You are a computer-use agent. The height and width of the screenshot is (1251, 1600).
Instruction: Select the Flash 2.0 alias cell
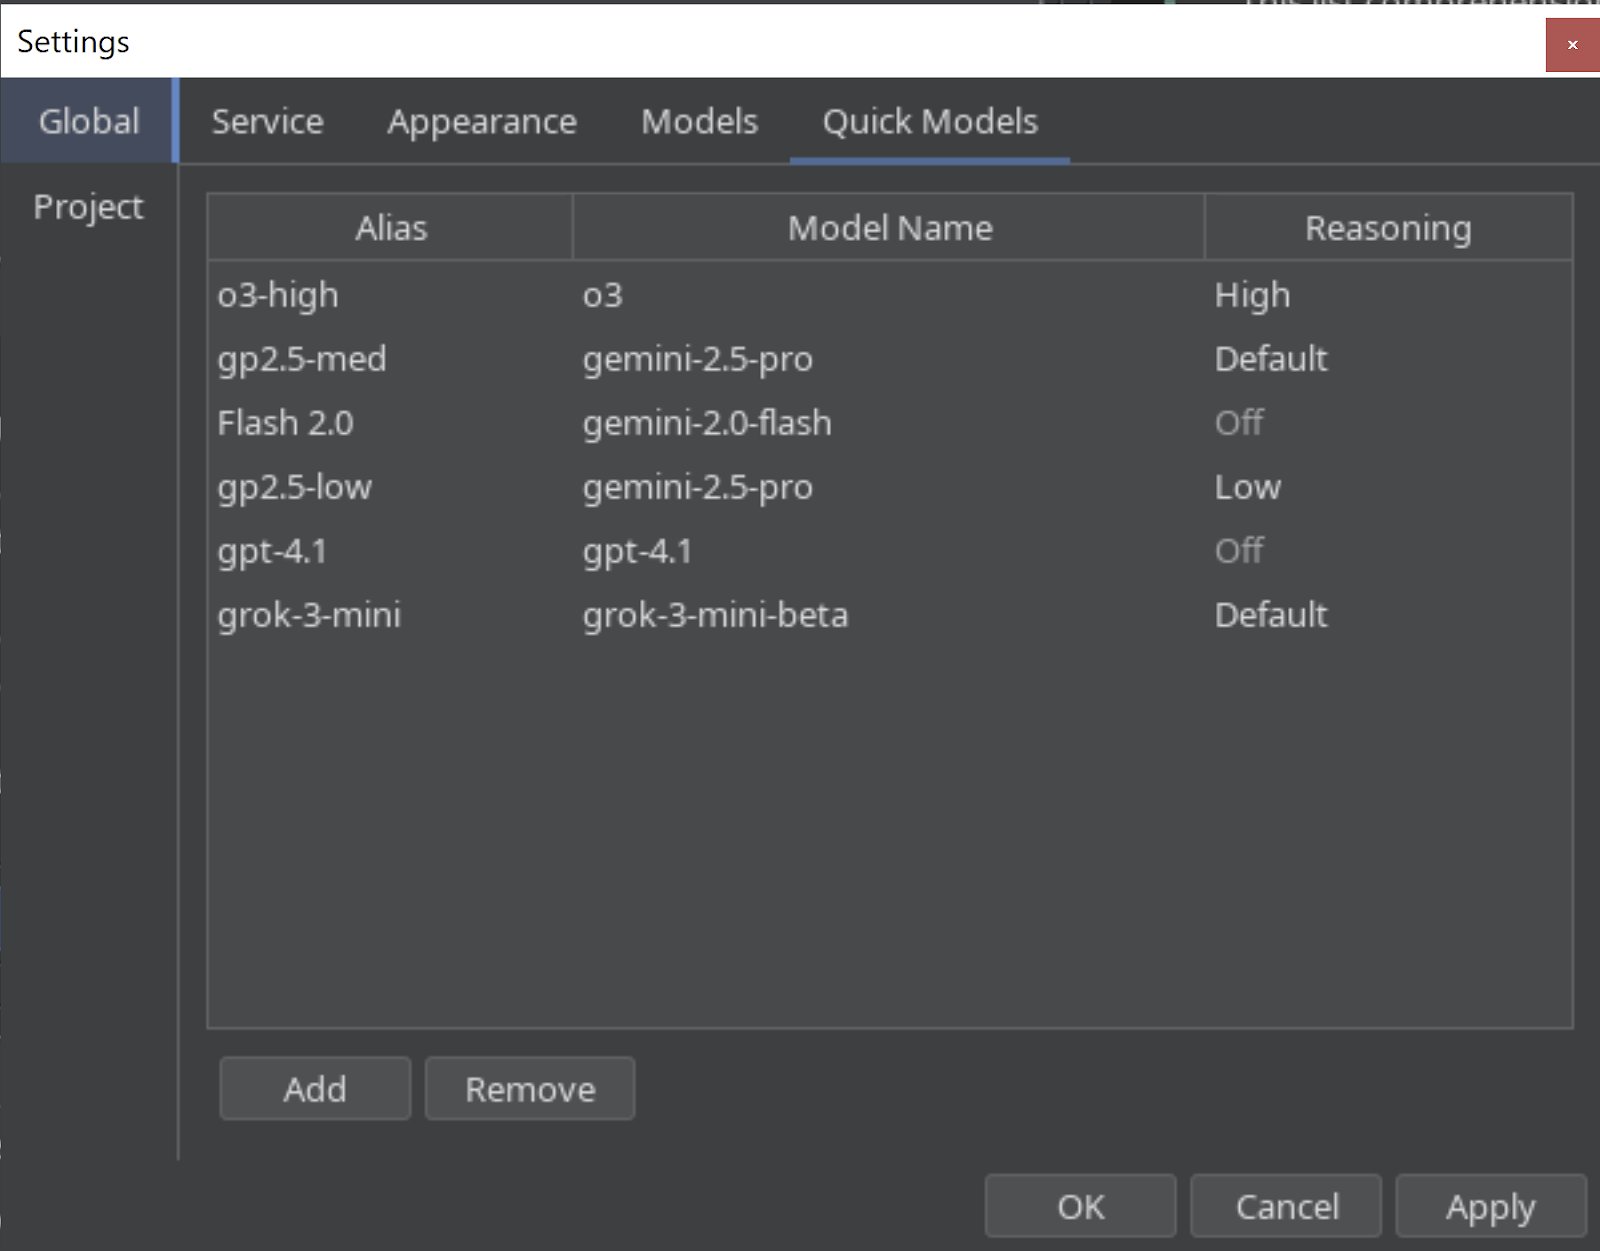(391, 423)
